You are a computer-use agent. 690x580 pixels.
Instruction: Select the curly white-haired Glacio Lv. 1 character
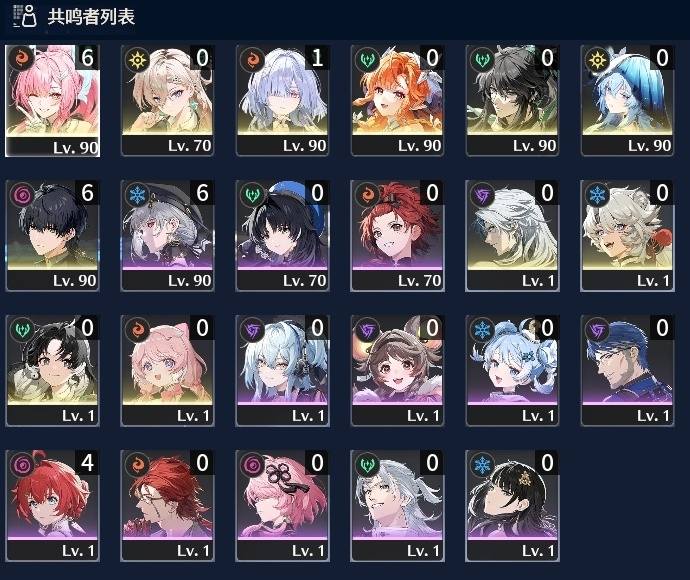pos(627,235)
